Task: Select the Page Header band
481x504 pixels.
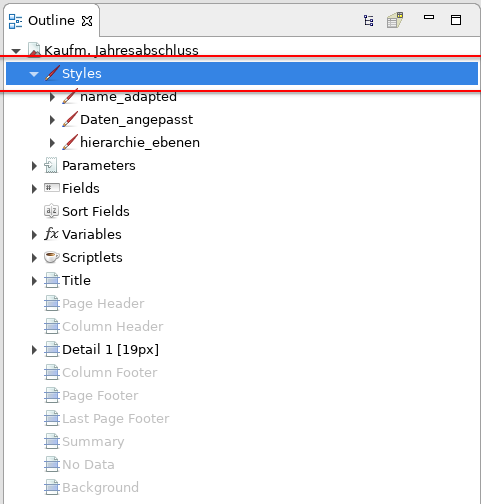Action: pyautogui.click(x=103, y=303)
